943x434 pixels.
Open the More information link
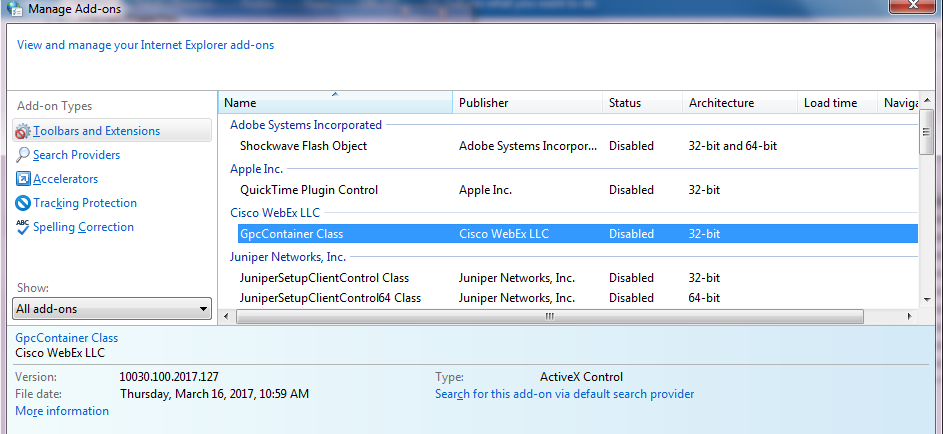pos(62,411)
